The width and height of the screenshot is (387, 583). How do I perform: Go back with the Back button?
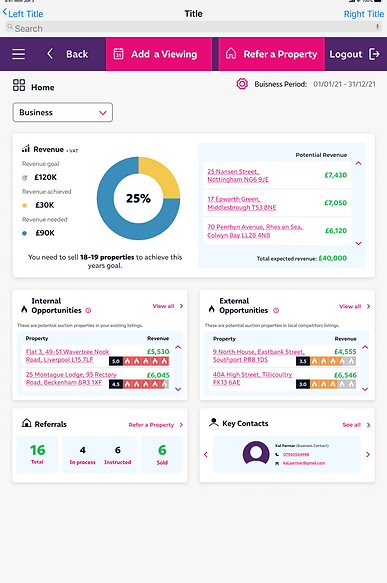point(68,54)
